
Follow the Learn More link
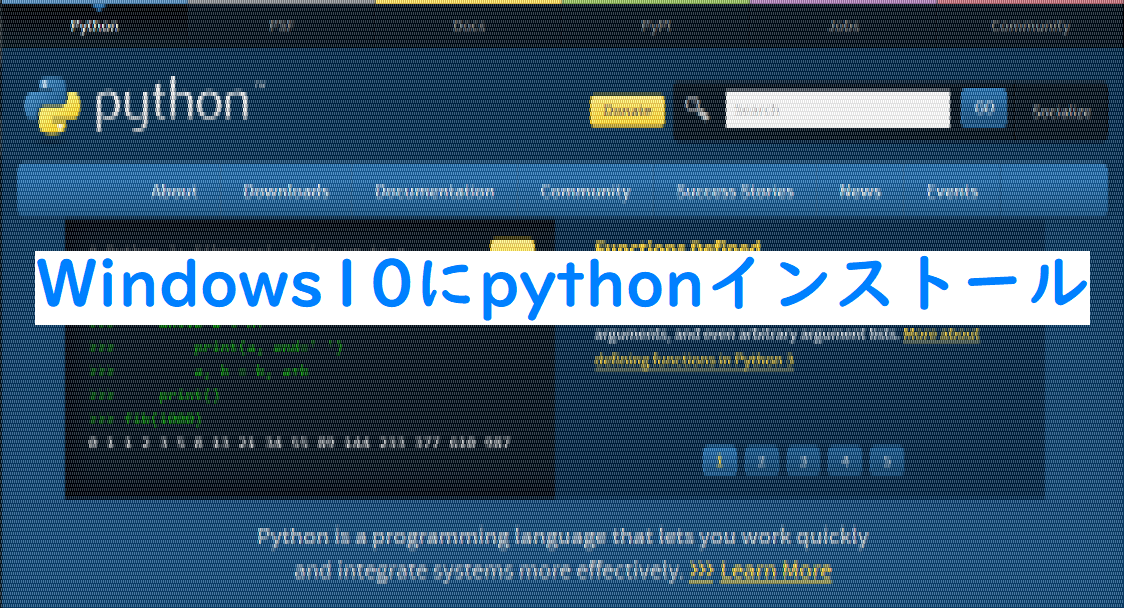[775, 572]
